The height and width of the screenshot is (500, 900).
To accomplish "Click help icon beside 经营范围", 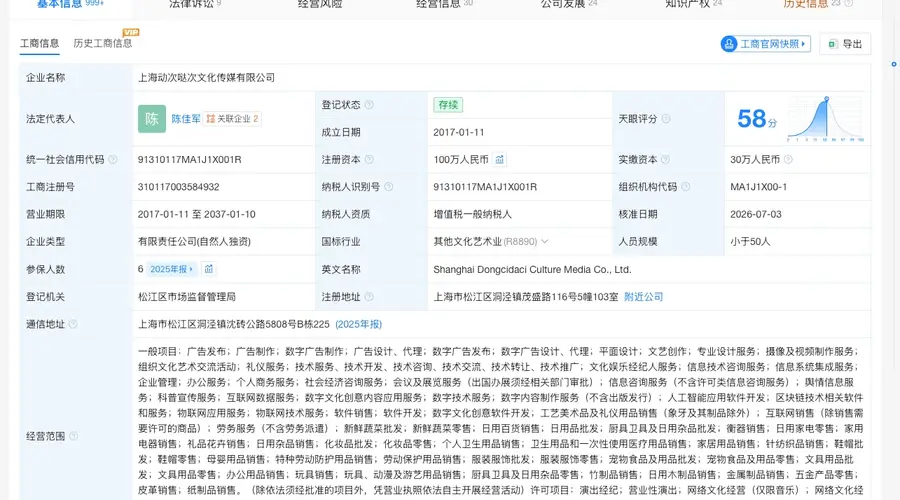I will tap(73, 436).
